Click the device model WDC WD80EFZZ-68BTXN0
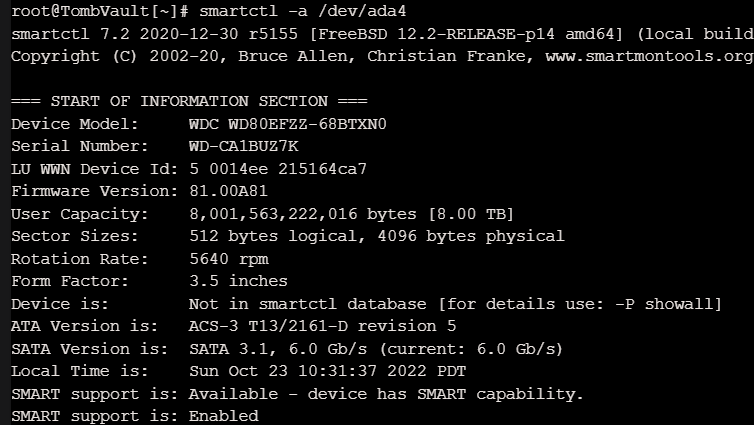Image resolution: width=754 pixels, height=425 pixels. coord(288,124)
